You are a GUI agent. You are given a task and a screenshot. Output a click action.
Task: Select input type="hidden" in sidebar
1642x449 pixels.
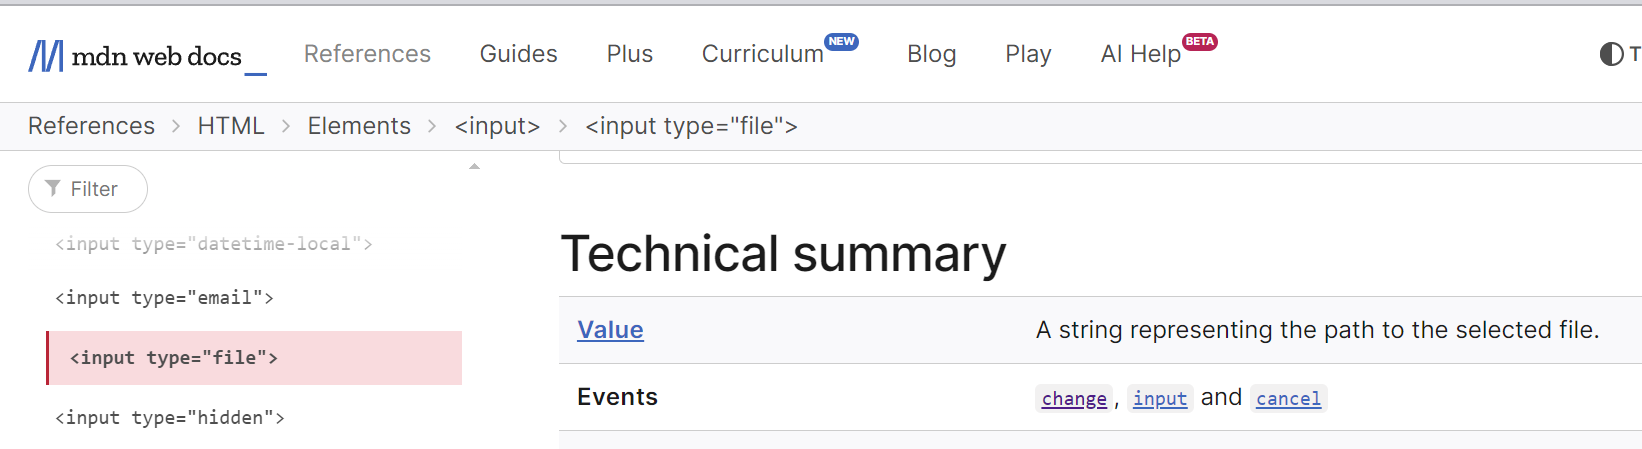[170, 418]
